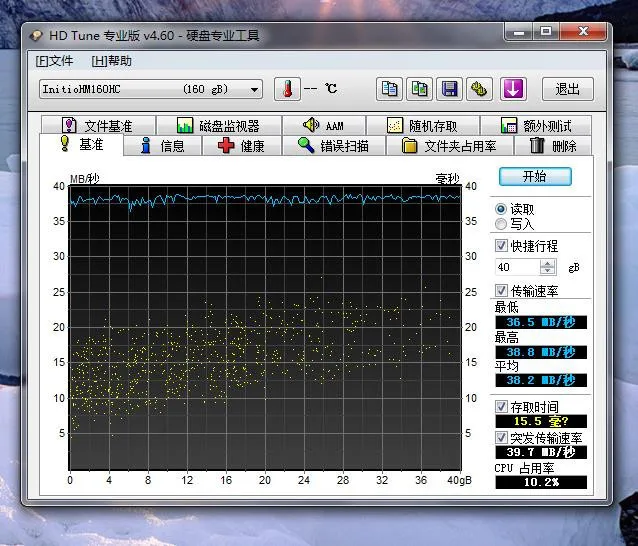The height and width of the screenshot is (546, 638).
Task: Select the 读取 read radio button
Action: pos(501,209)
